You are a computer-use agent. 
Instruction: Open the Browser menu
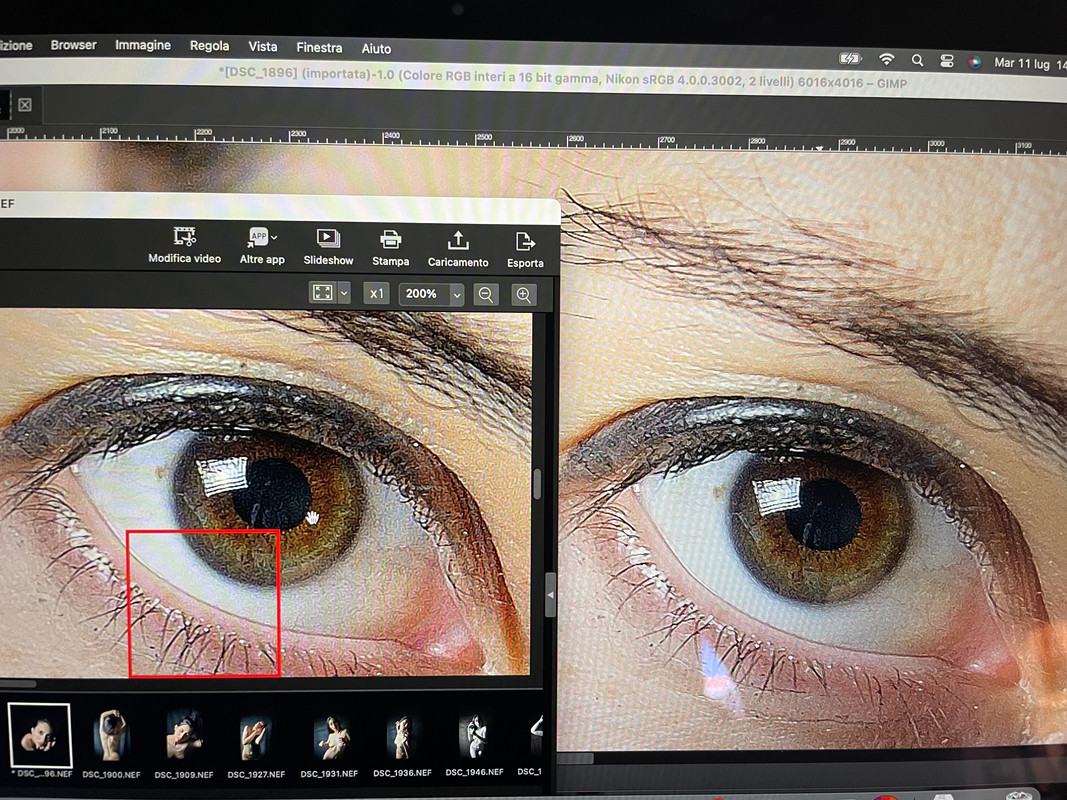[73, 45]
